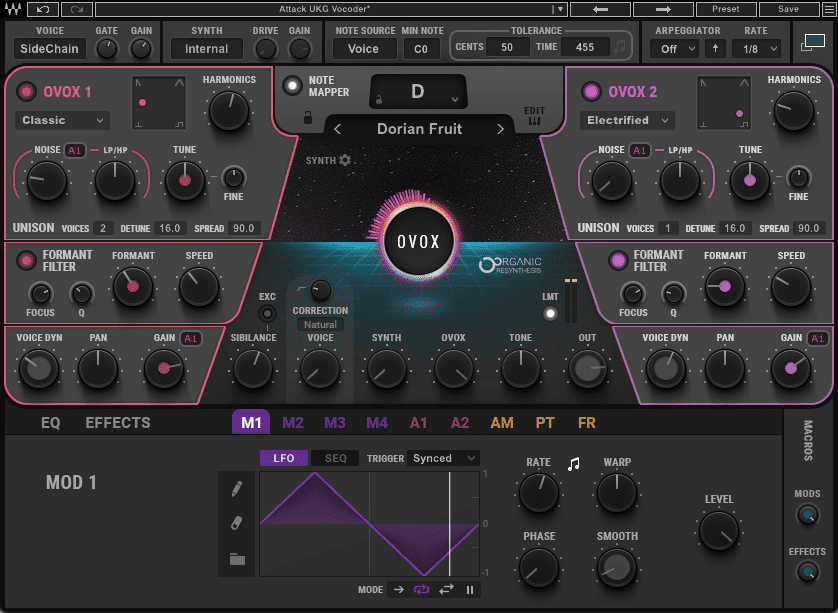Click the MOD 1 LEVEL knob
Viewport: 838px width, 613px height.
click(719, 531)
